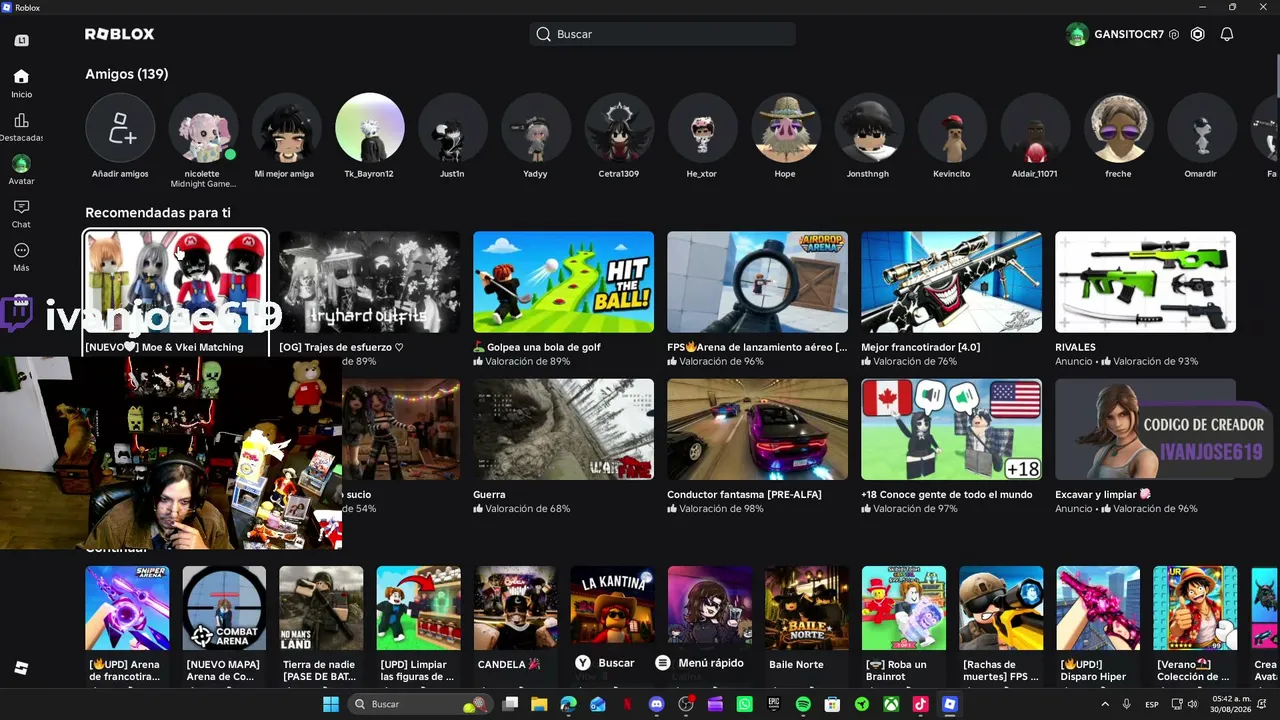Click the Robux icon in the top bar
The width and height of the screenshot is (1280, 720).
1197,34
